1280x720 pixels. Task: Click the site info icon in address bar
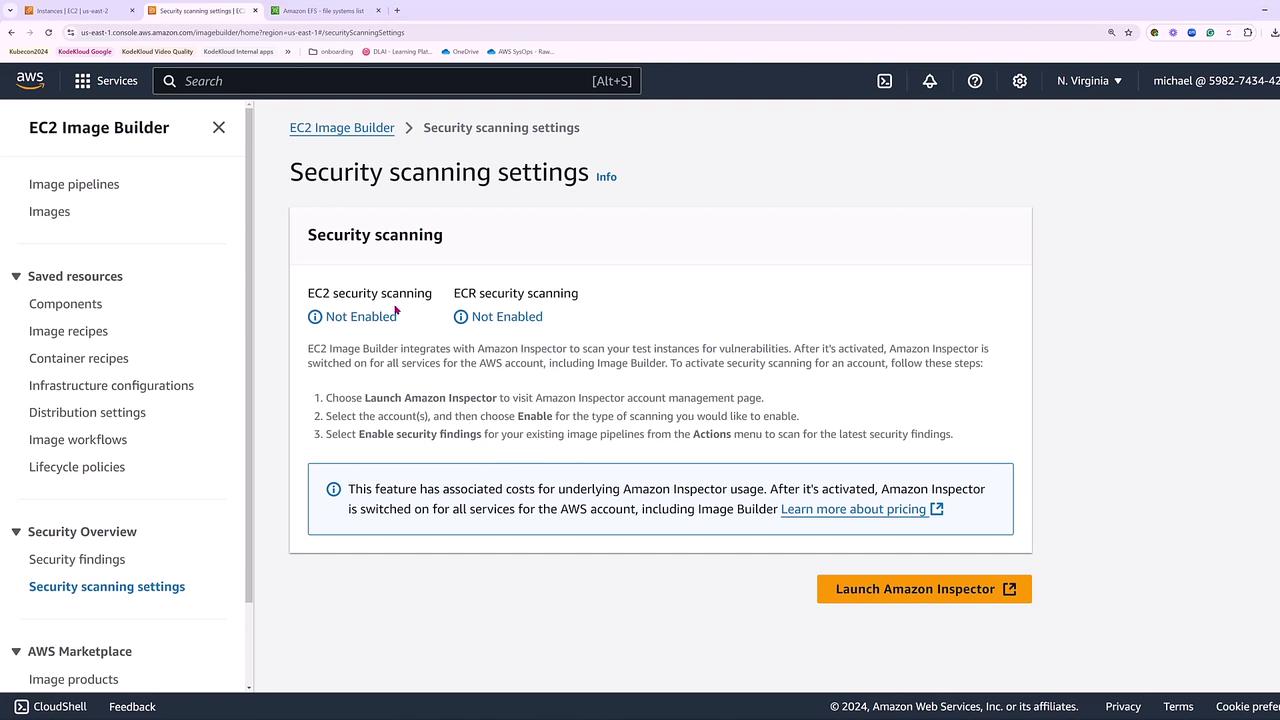(x=70, y=32)
